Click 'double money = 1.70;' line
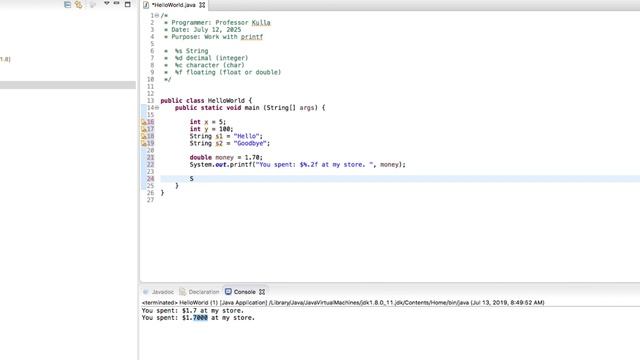Screen dimensions: 640x360 pyautogui.click(x=226, y=158)
